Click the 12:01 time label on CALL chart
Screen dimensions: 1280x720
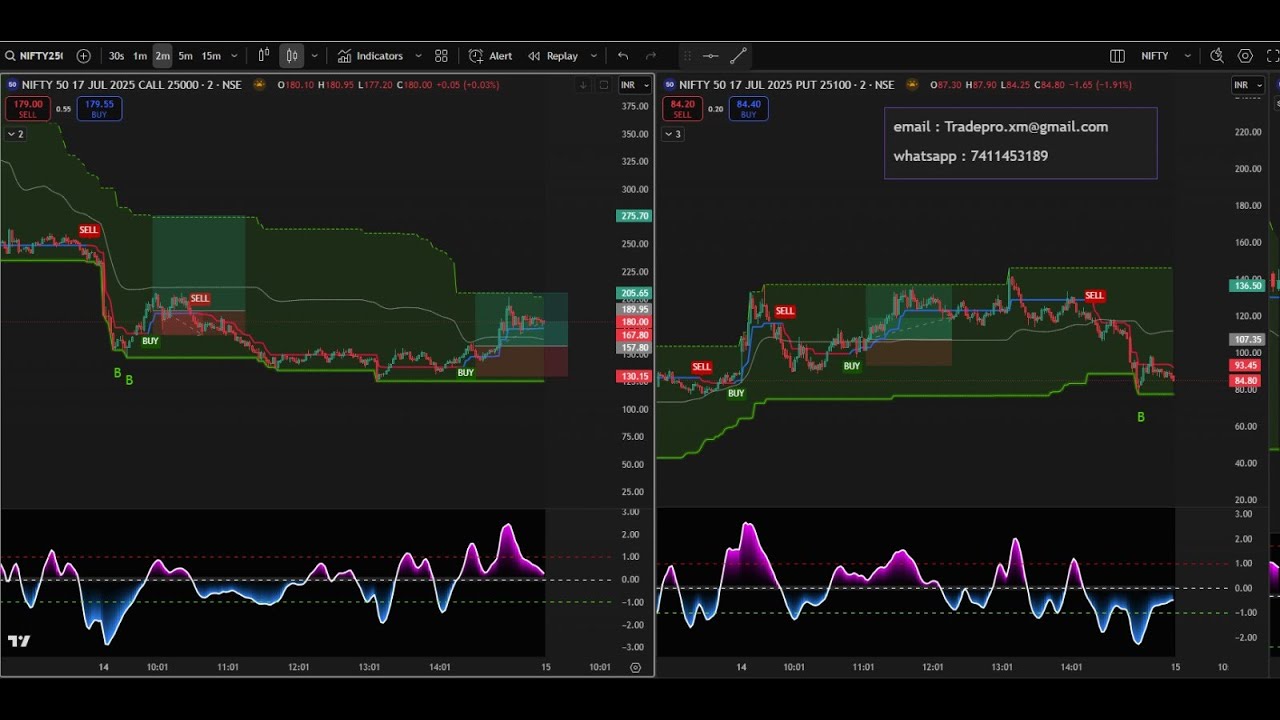click(x=298, y=667)
